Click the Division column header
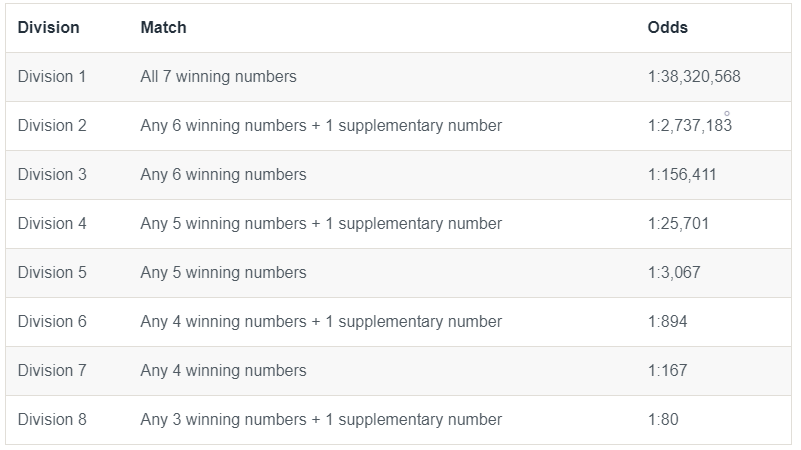The height and width of the screenshot is (450, 801). [x=48, y=28]
